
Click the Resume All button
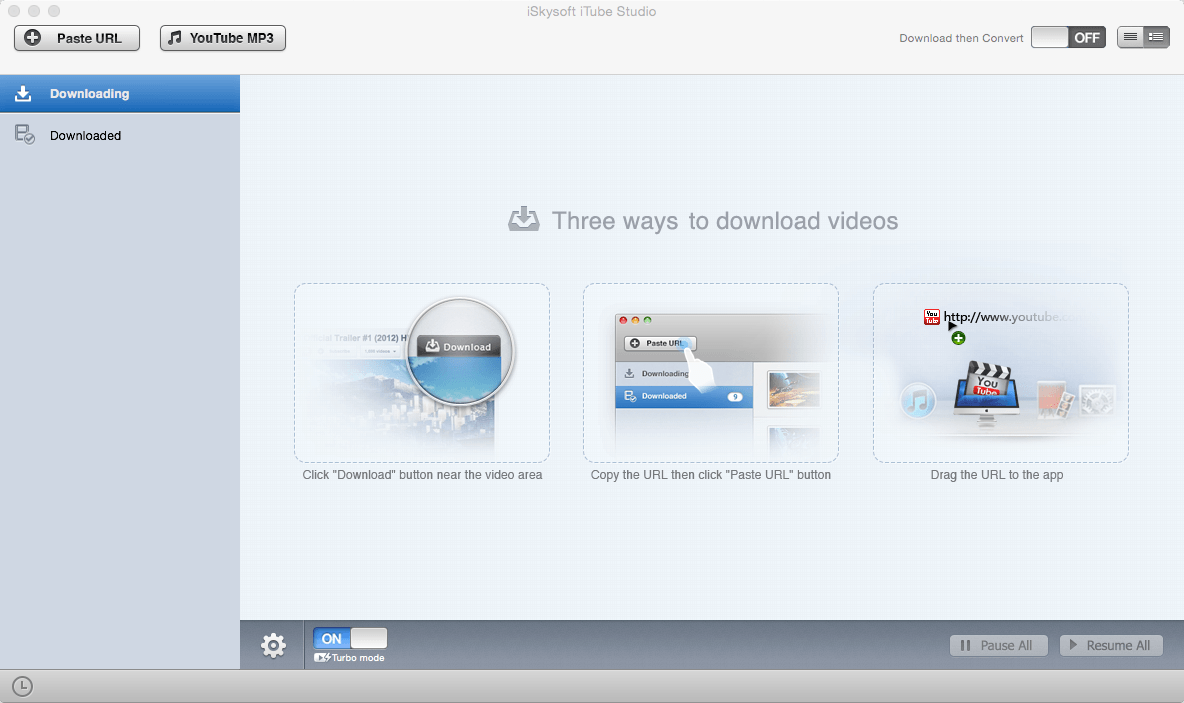1111,646
